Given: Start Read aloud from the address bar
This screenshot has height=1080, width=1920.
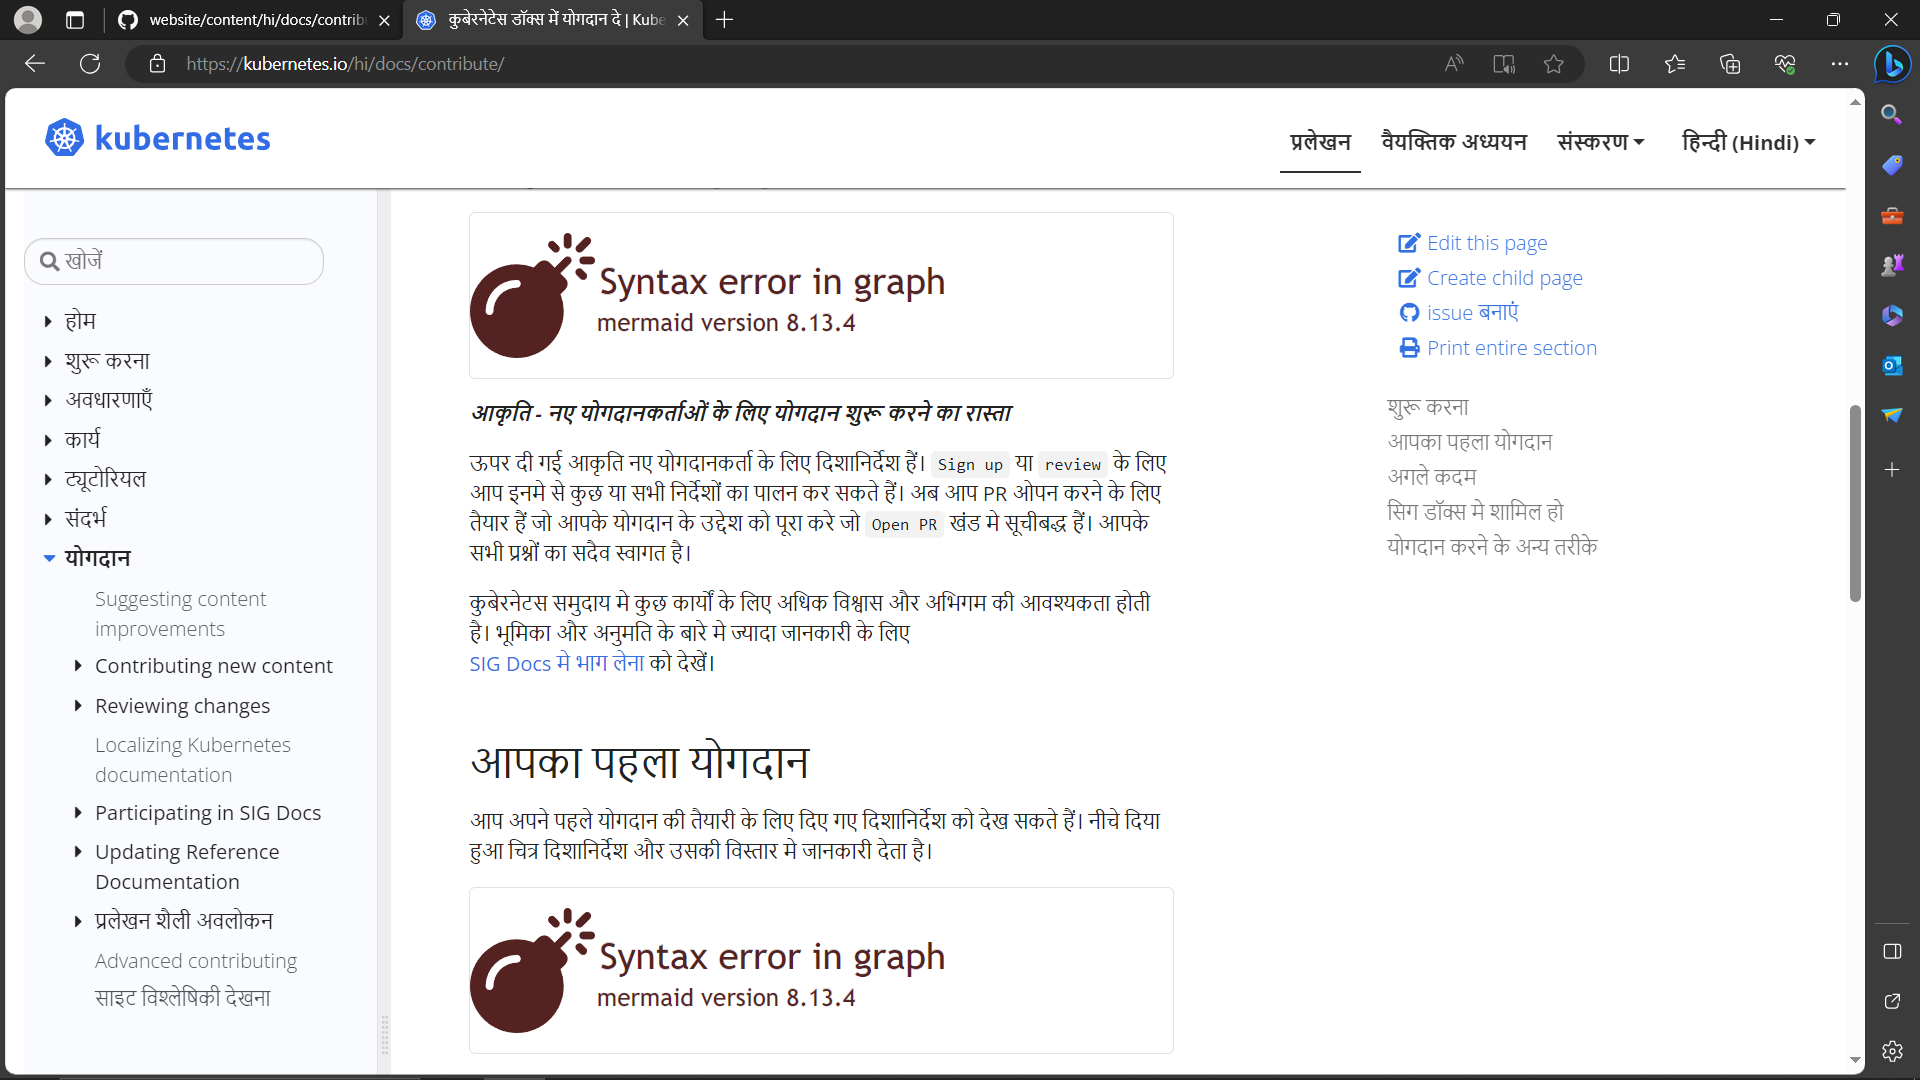Looking at the screenshot, I should pyautogui.click(x=1455, y=63).
